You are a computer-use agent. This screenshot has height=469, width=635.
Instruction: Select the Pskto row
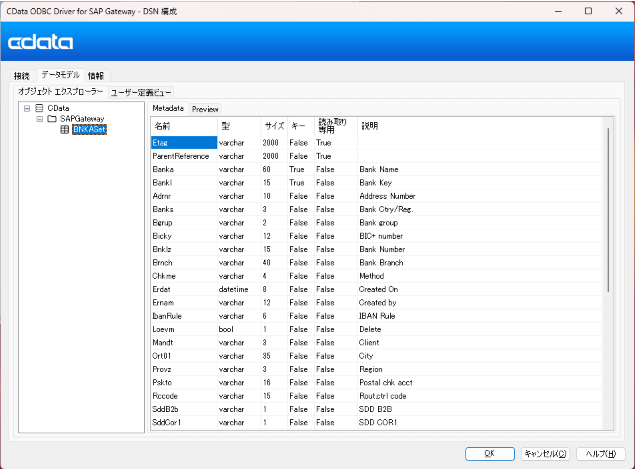[377, 382]
